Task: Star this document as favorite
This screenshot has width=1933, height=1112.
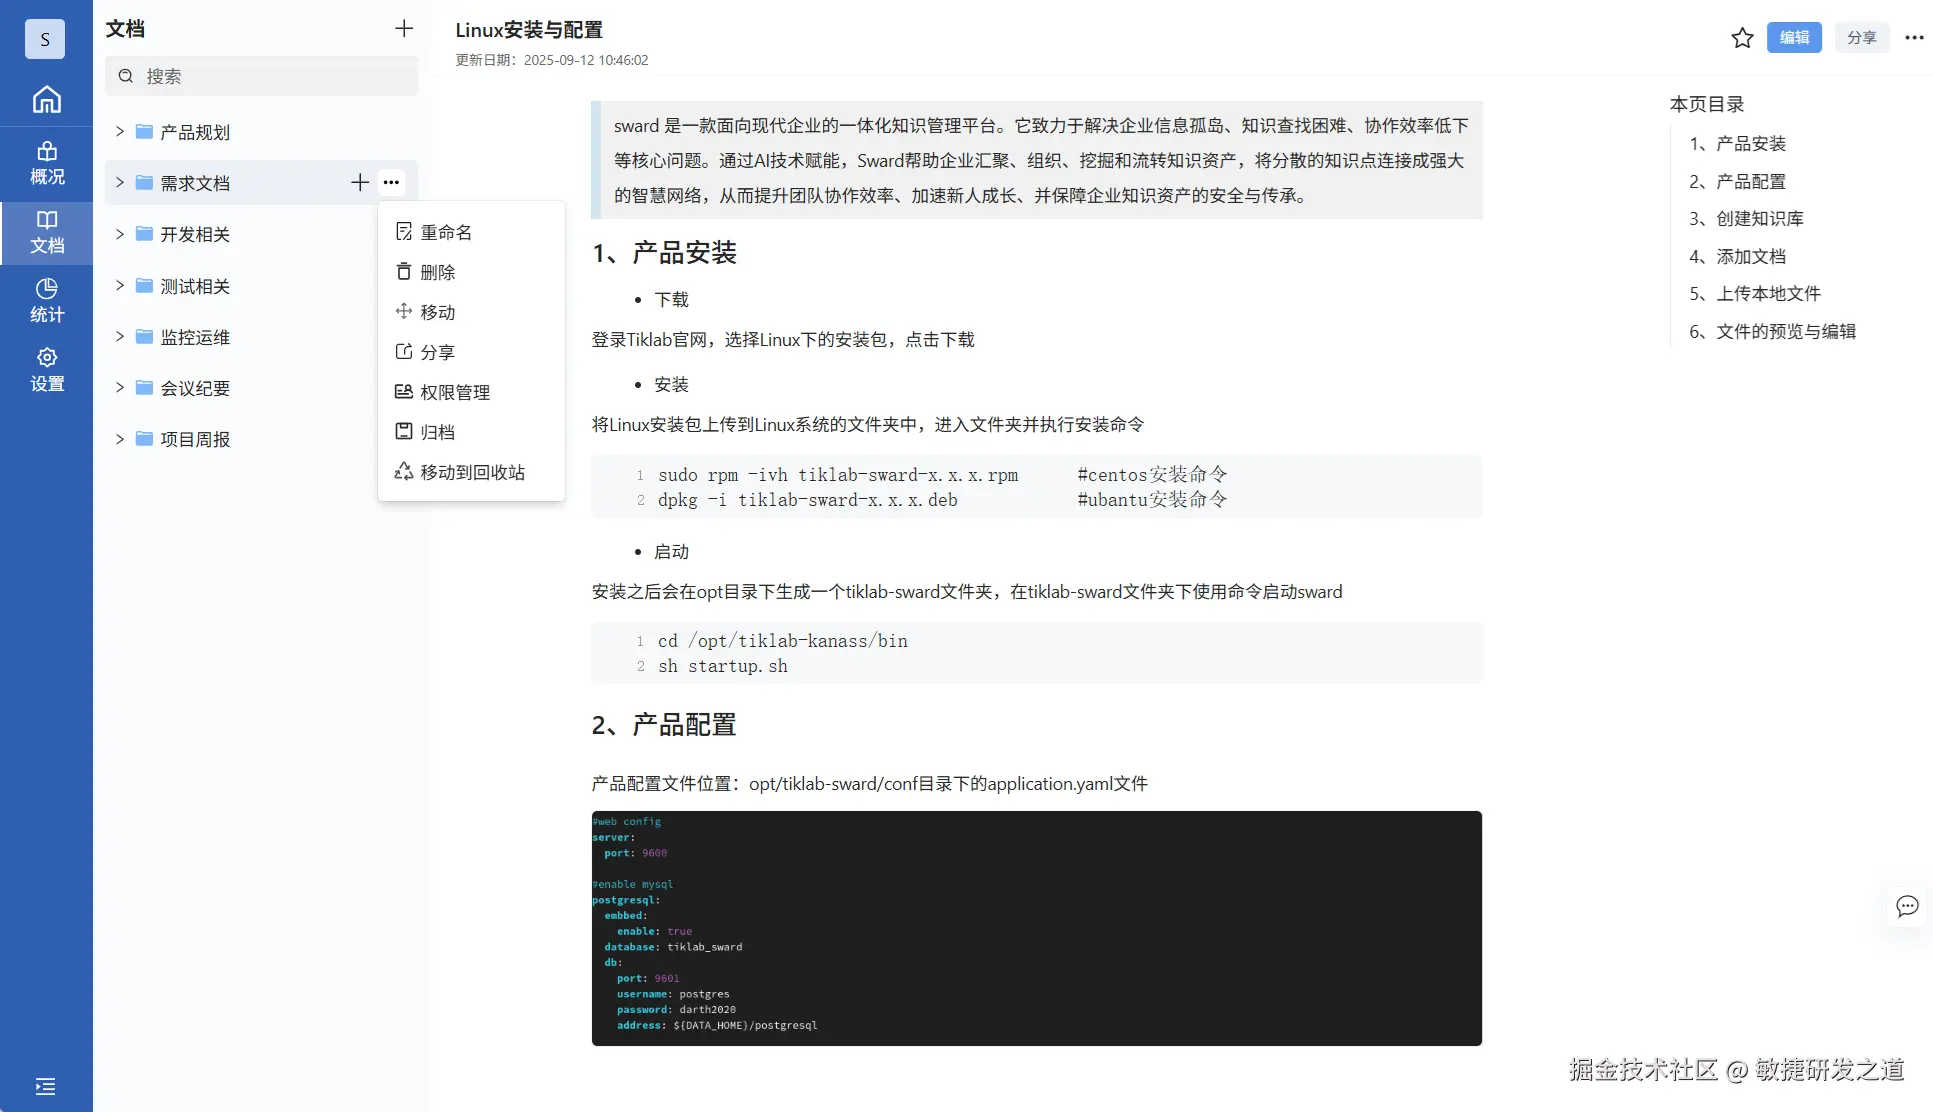Action: point(1742,38)
